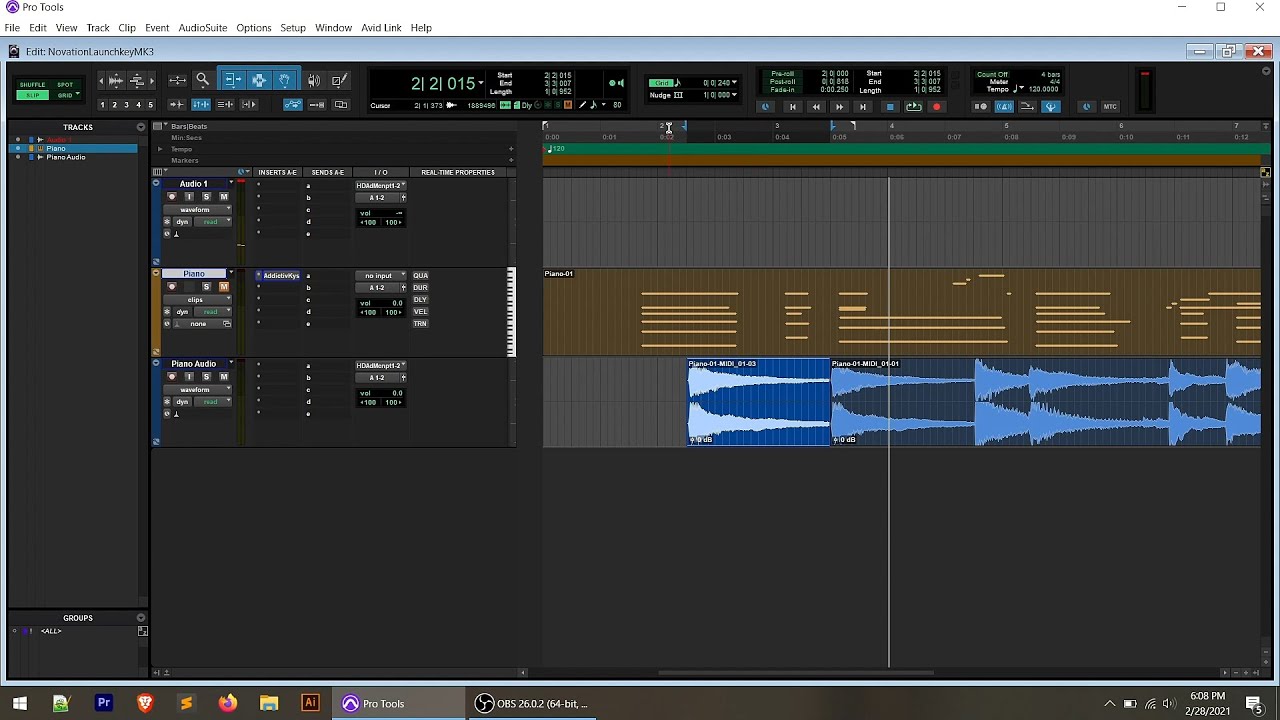Image resolution: width=1280 pixels, height=720 pixels.
Task: Open Adobe Illustrator from the taskbar
Action: pos(310,703)
